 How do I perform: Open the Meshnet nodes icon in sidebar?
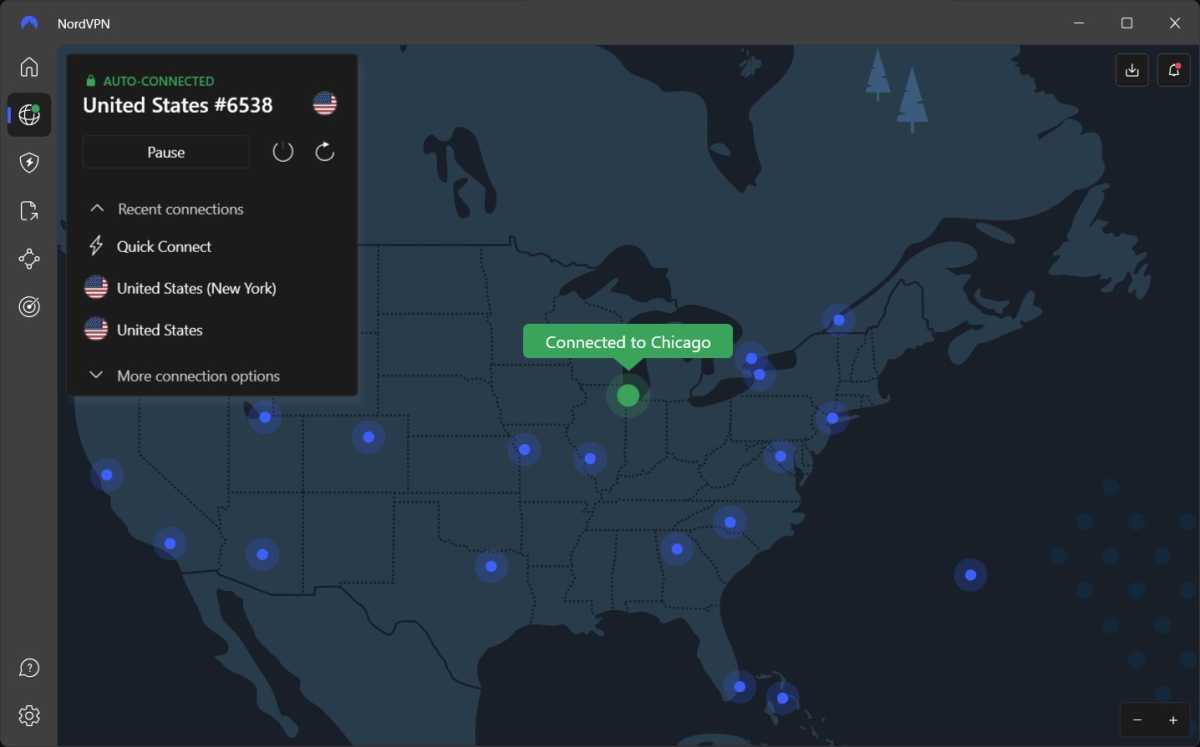point(29,259)
